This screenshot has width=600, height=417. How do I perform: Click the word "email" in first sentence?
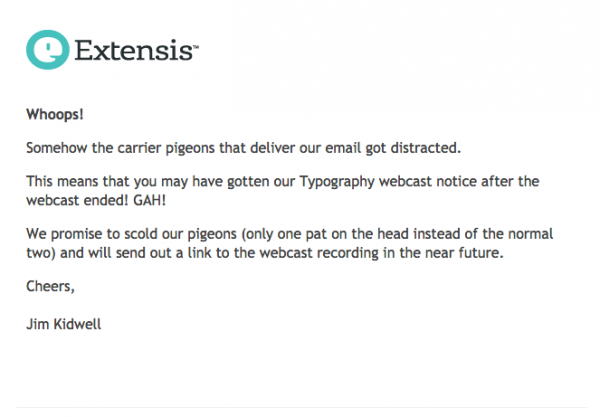point(329,148)
